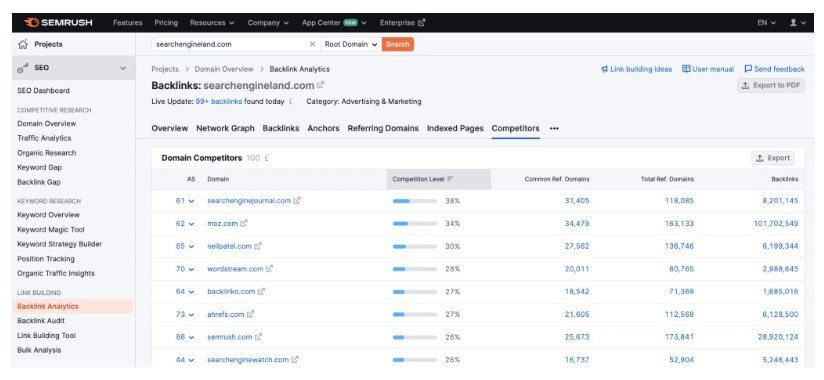Click the three-dots more tabs icon

coord(554,129)
